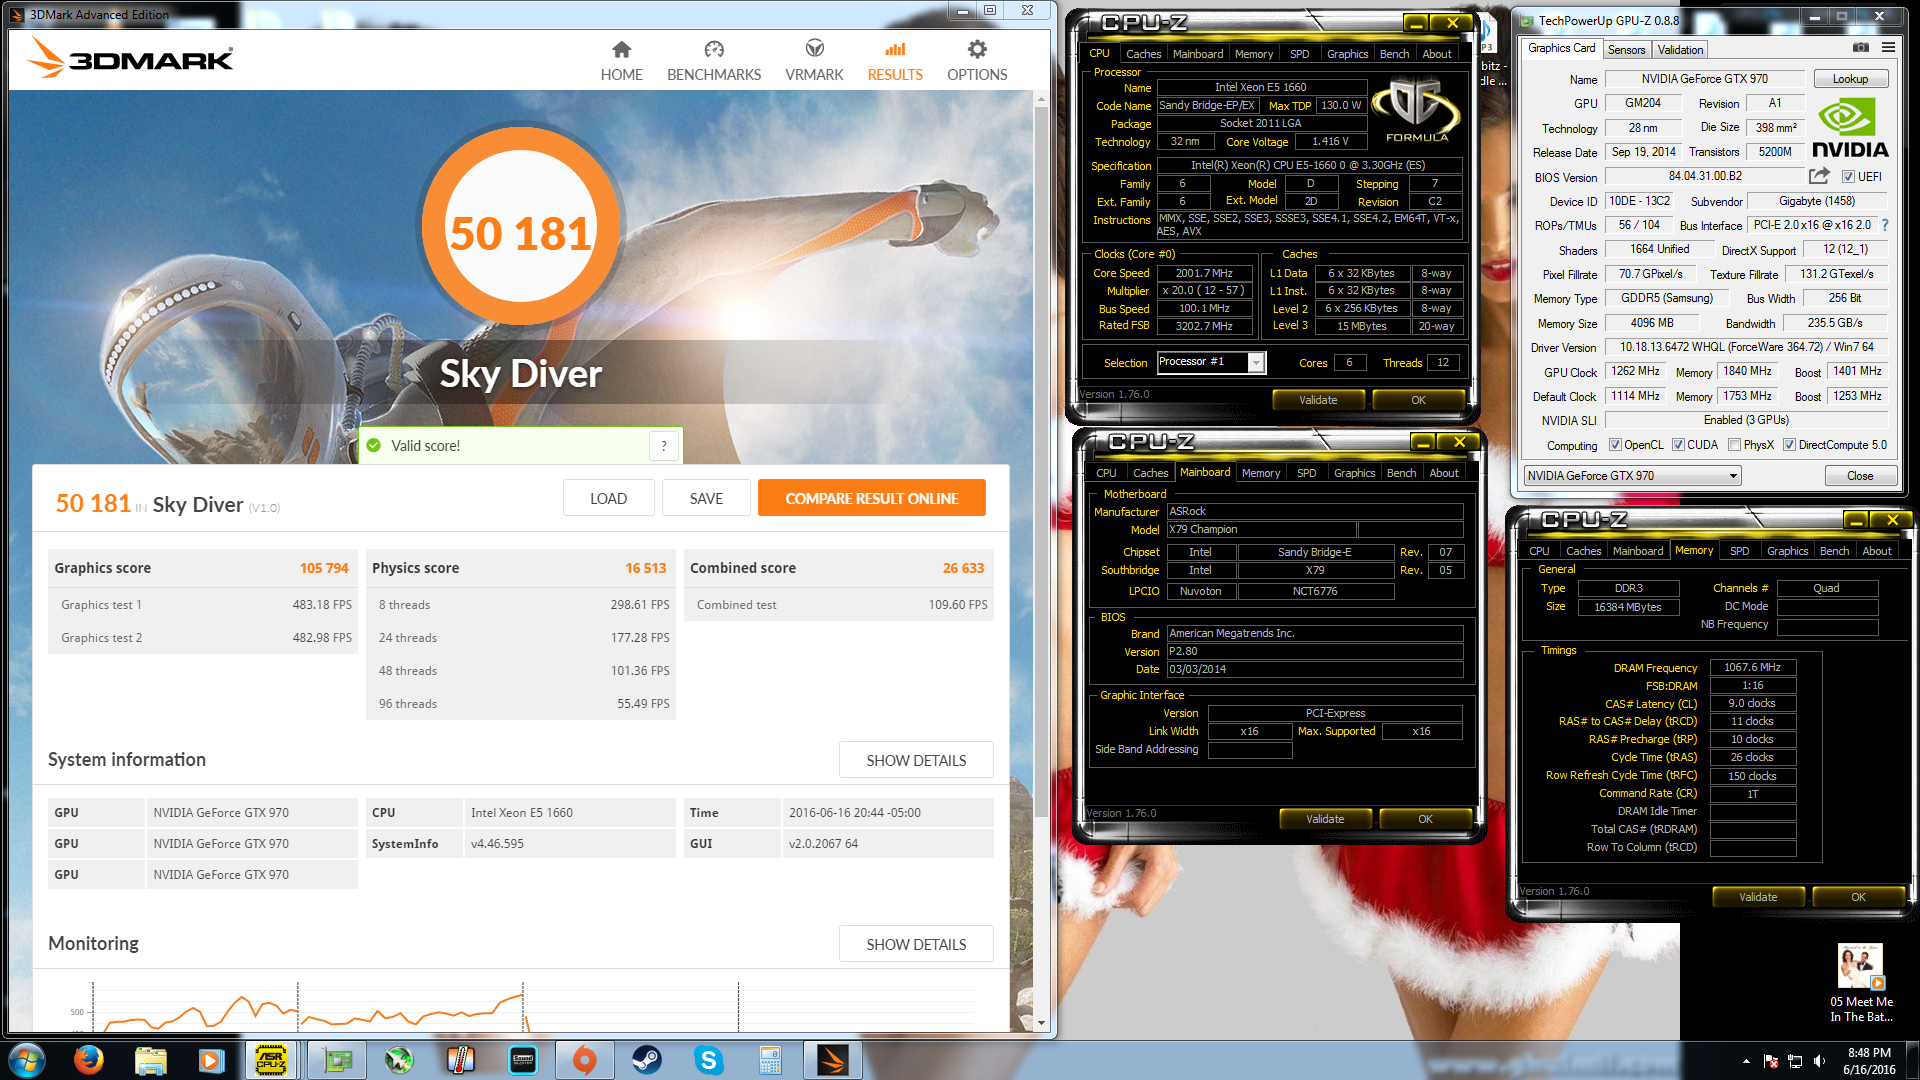Open the Processor #1 selection dropdown

click(x=1256, y=363)
